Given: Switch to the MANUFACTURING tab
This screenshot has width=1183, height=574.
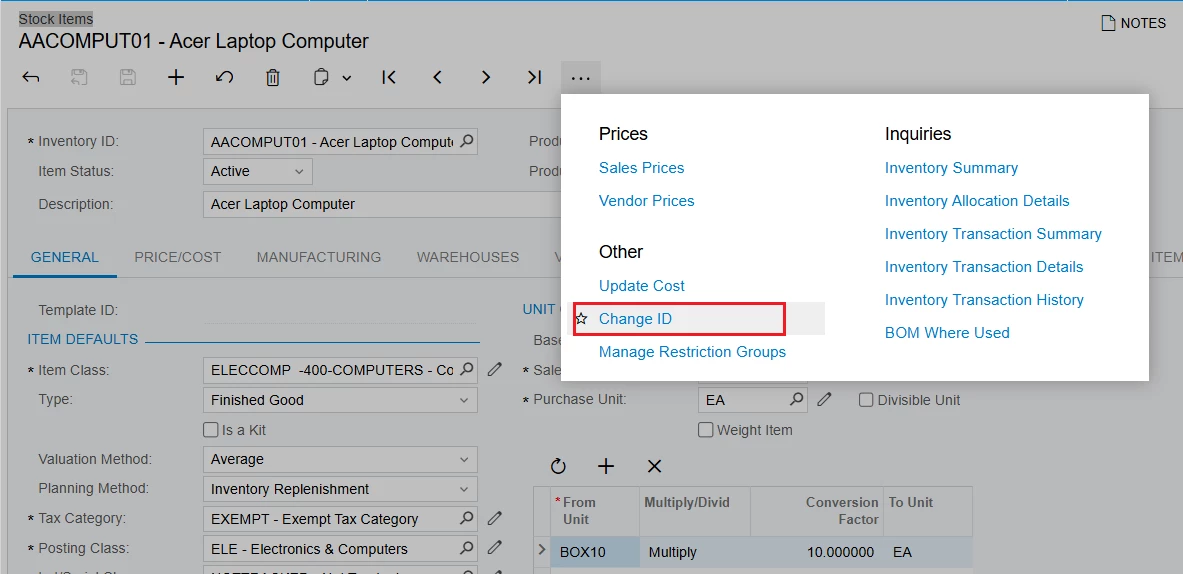Looking at the screenshot, I should 318,257.
